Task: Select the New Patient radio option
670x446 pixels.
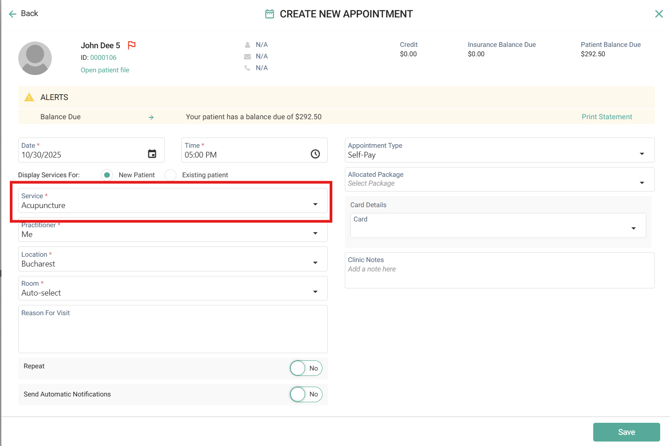Action: click(x=108, y=175)
